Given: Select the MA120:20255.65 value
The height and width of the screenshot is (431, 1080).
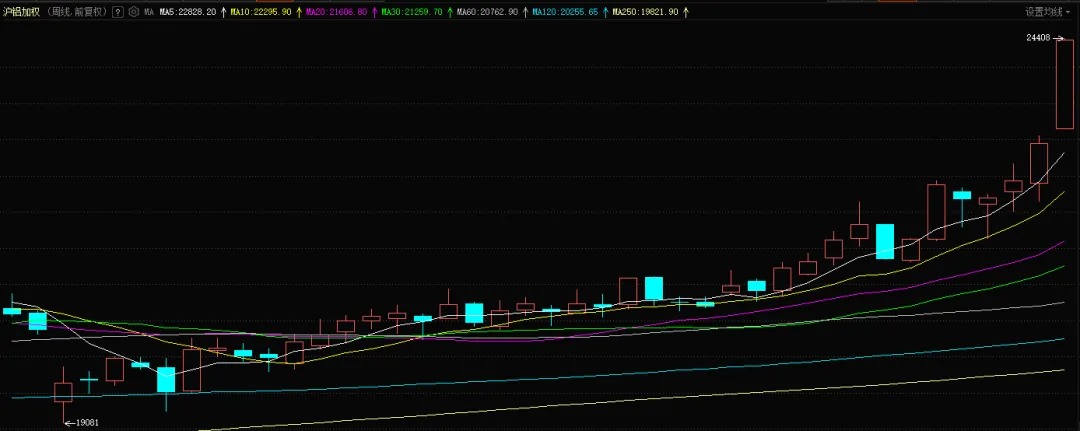Looking at the screenshot, I should pos(565,12).
